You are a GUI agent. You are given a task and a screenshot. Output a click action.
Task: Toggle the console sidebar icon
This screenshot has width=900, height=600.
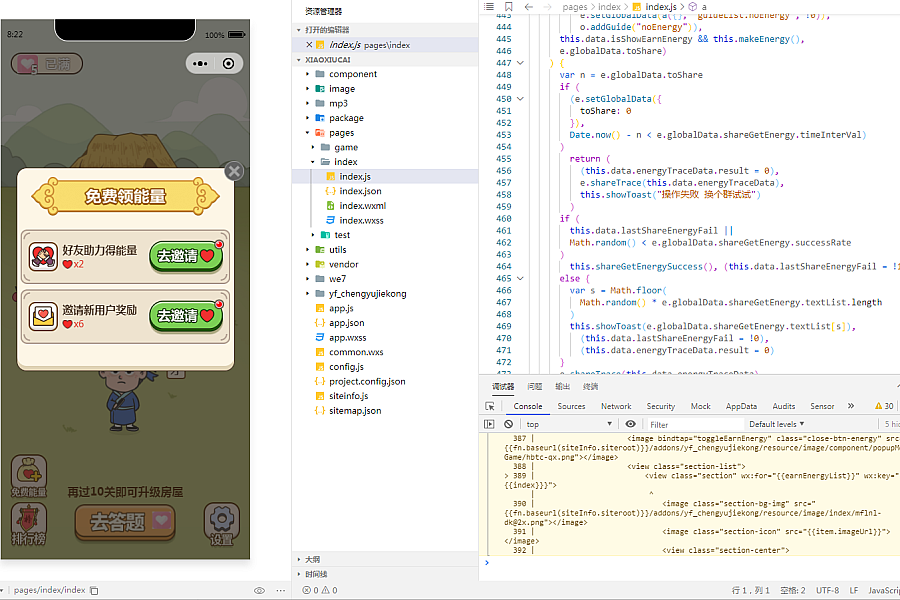(489, 424)
